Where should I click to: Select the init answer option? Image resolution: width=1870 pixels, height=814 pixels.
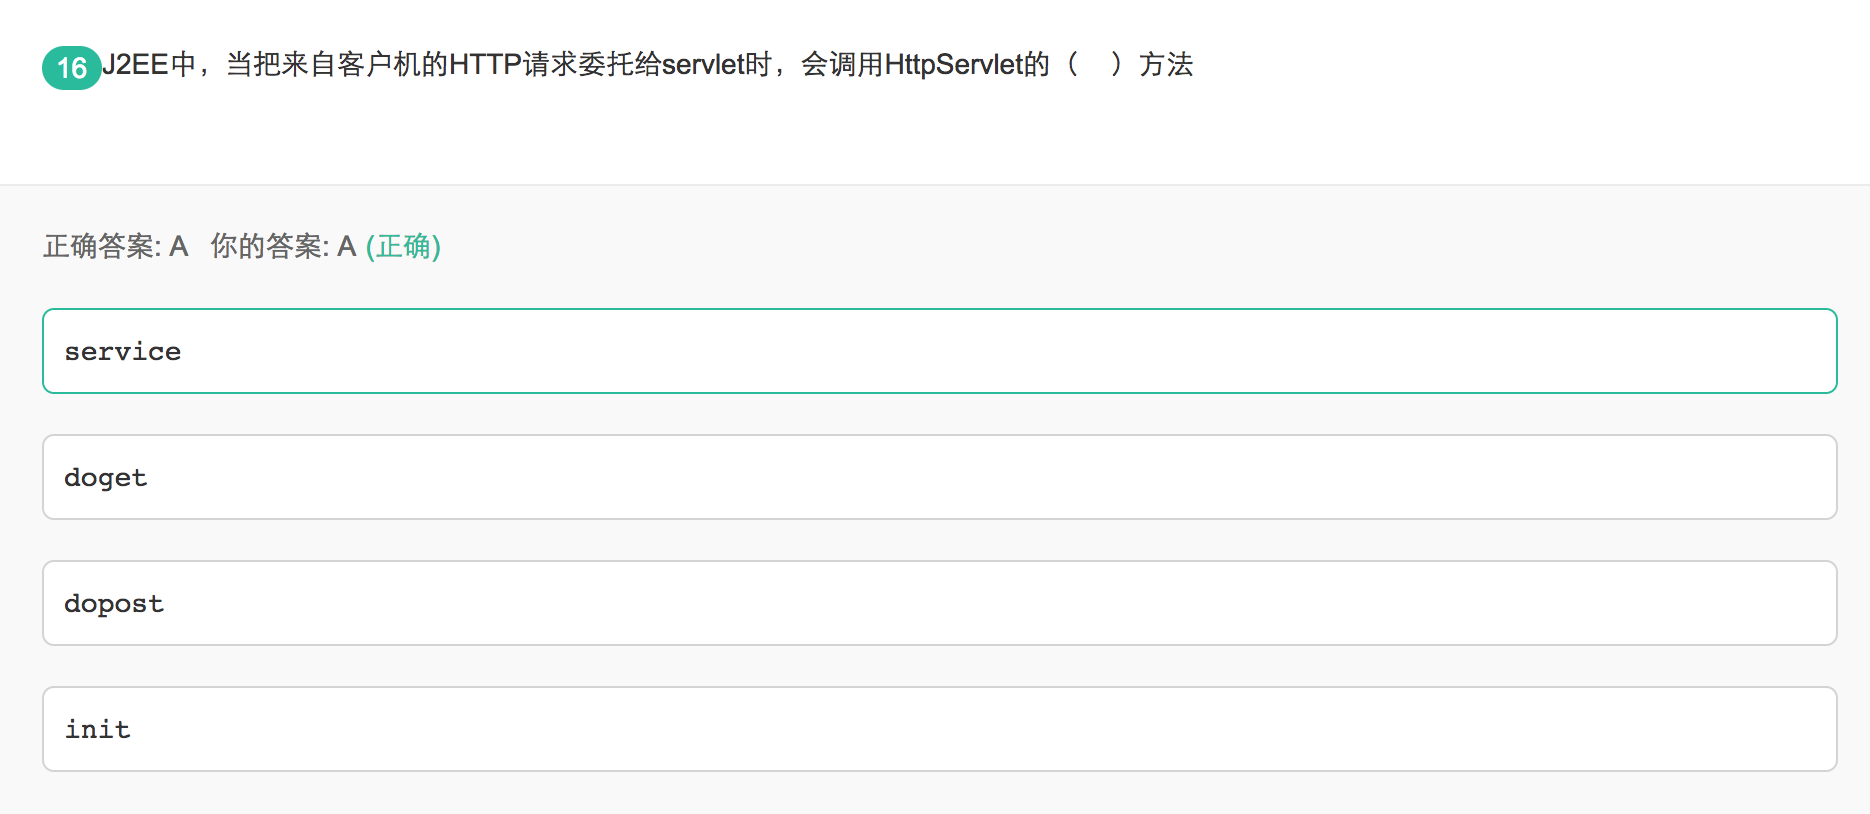point(939,729)
